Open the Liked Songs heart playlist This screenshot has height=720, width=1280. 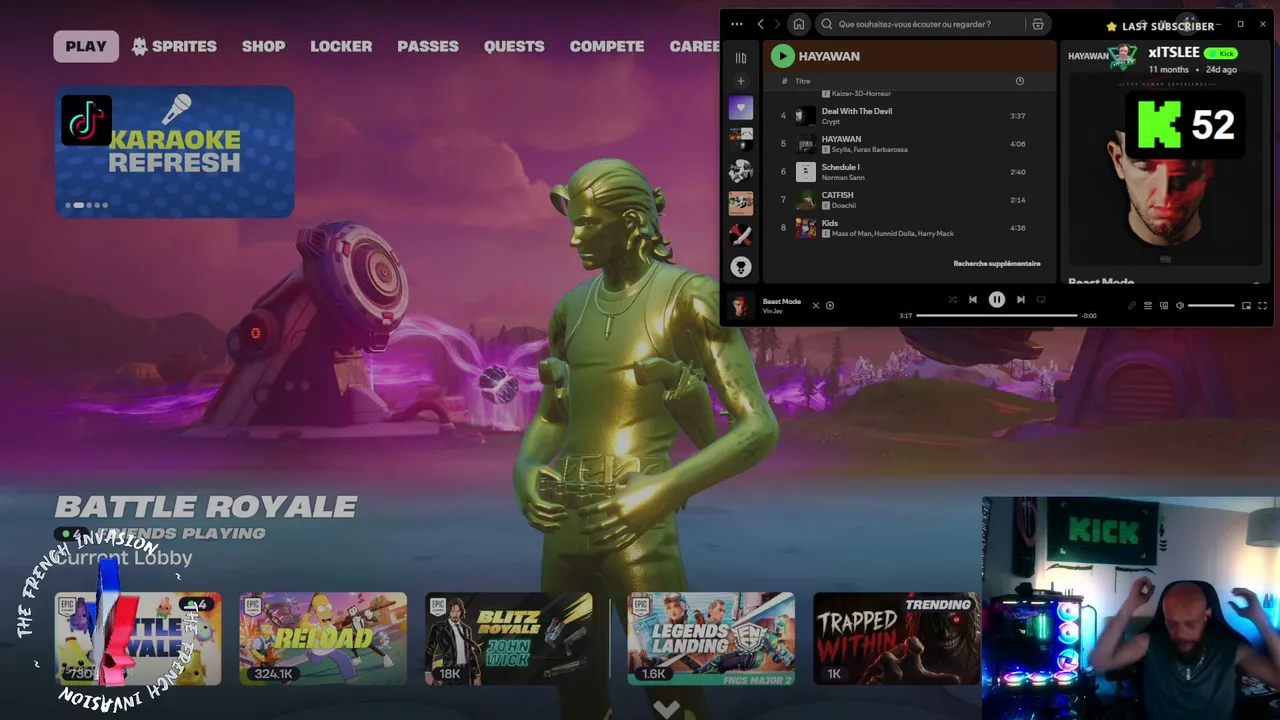click(x=741, y=107)
